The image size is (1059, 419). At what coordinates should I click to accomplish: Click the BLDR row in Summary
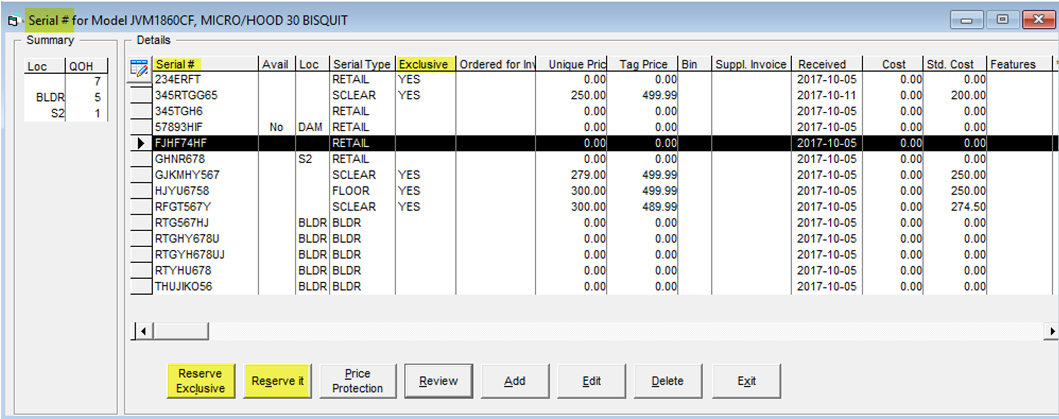coord(66,98)
